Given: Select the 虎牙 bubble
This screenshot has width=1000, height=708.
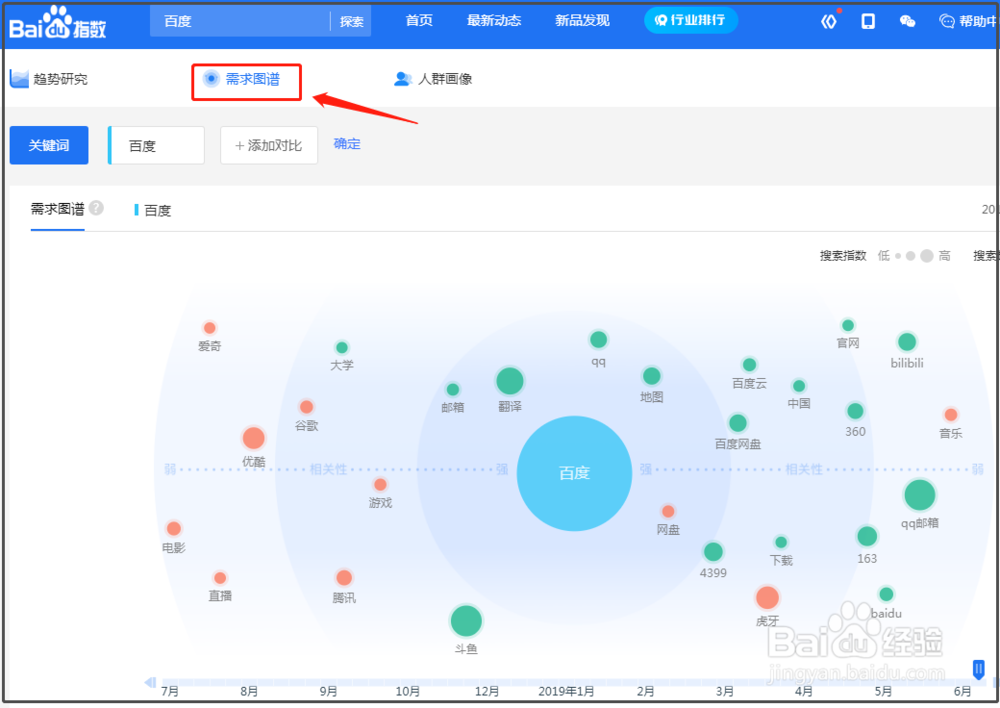Looking at the screenshot, I should [767, 598].
